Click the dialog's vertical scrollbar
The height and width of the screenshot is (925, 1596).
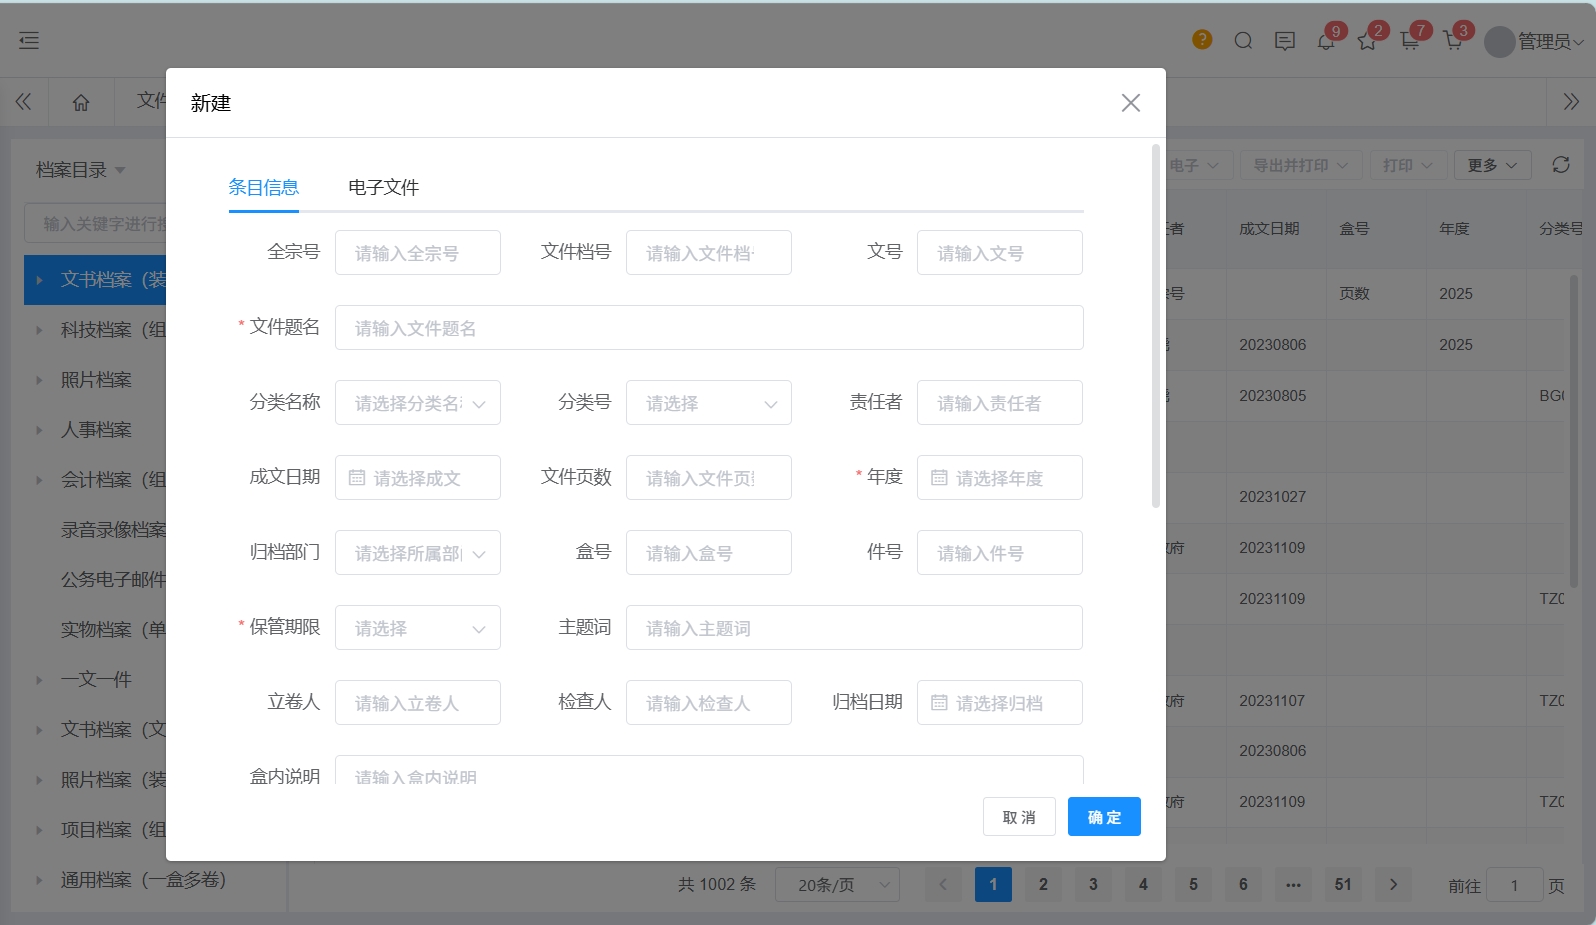[1155, 330]
